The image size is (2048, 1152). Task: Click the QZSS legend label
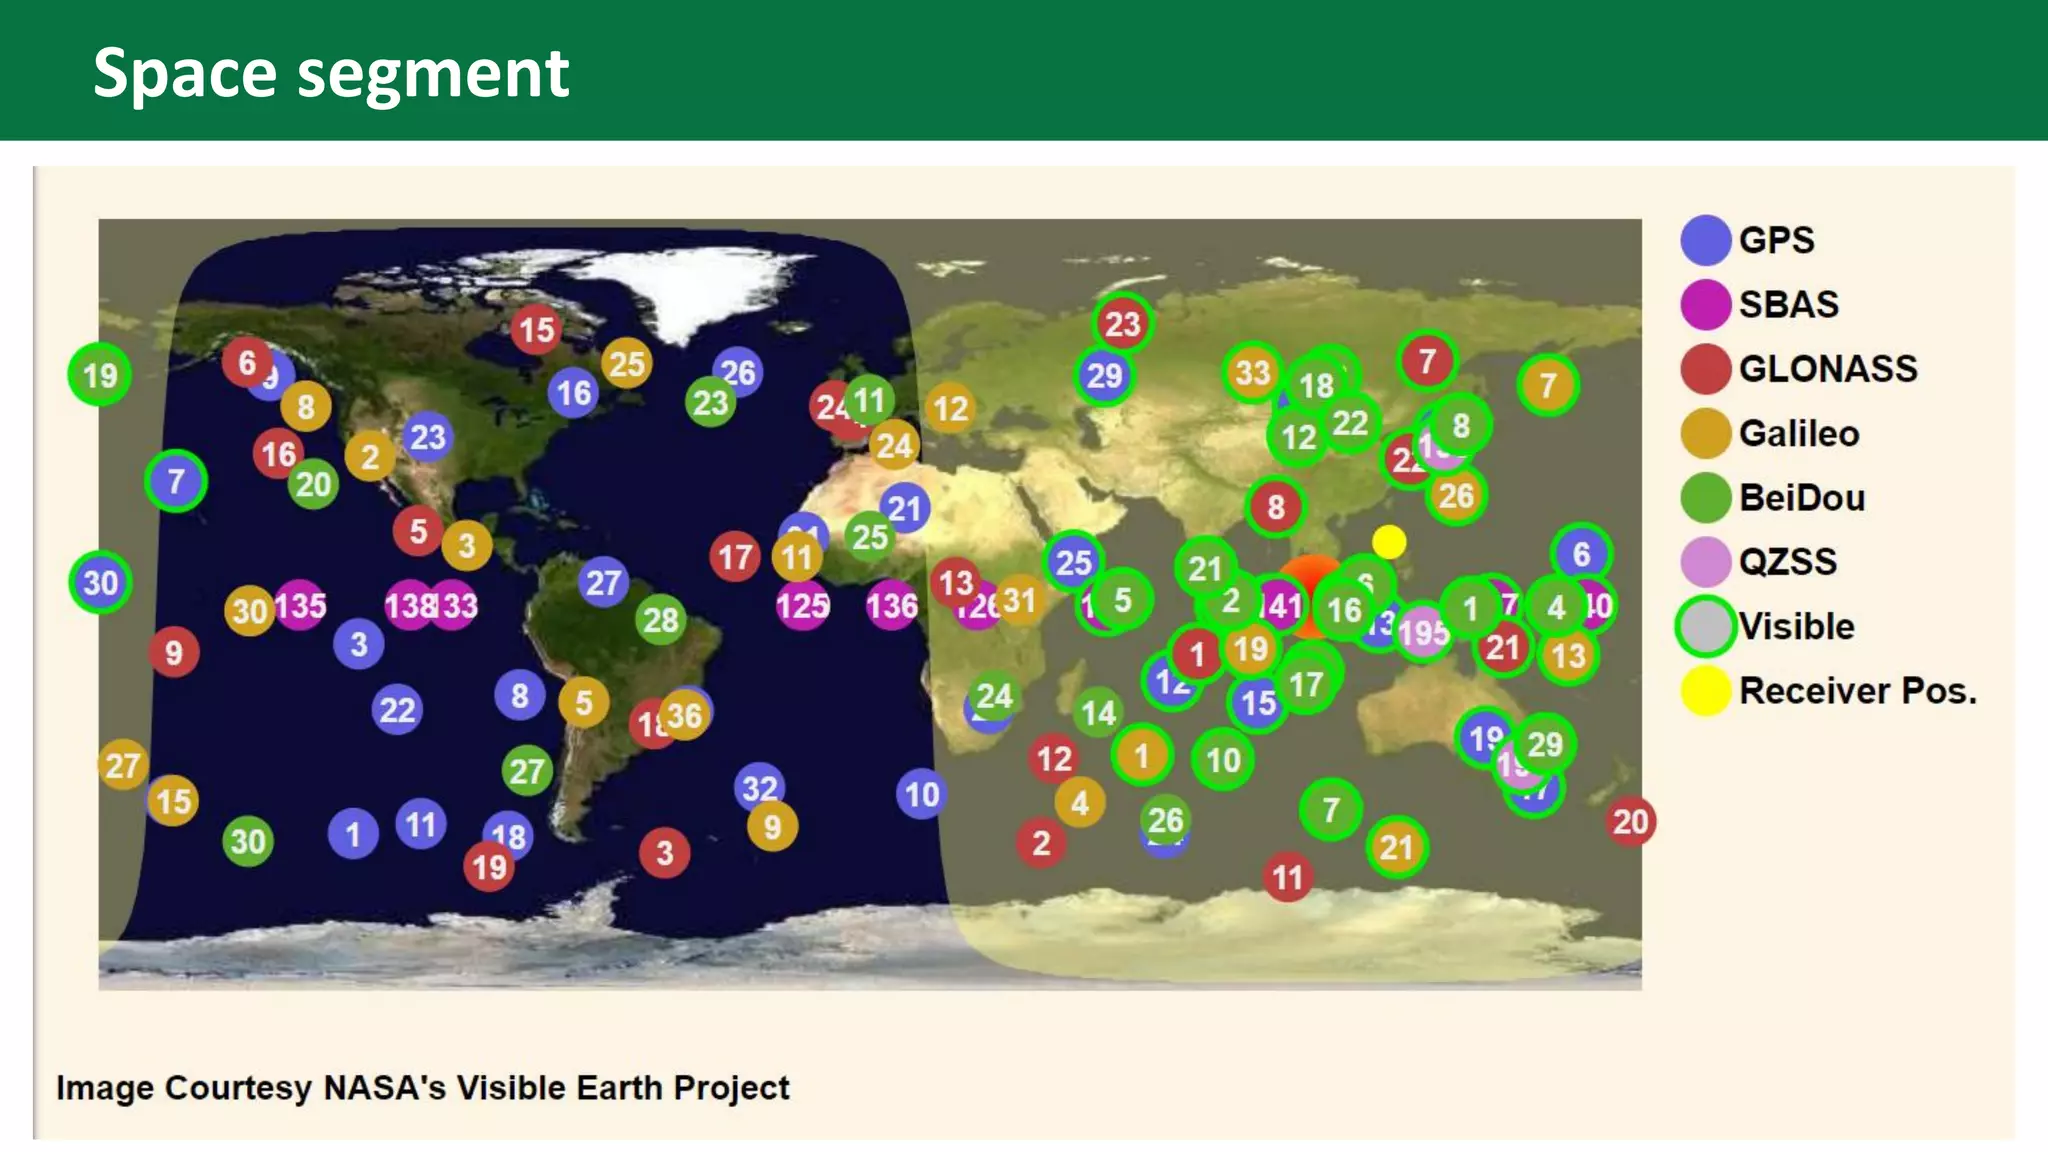click(1787, 561)
